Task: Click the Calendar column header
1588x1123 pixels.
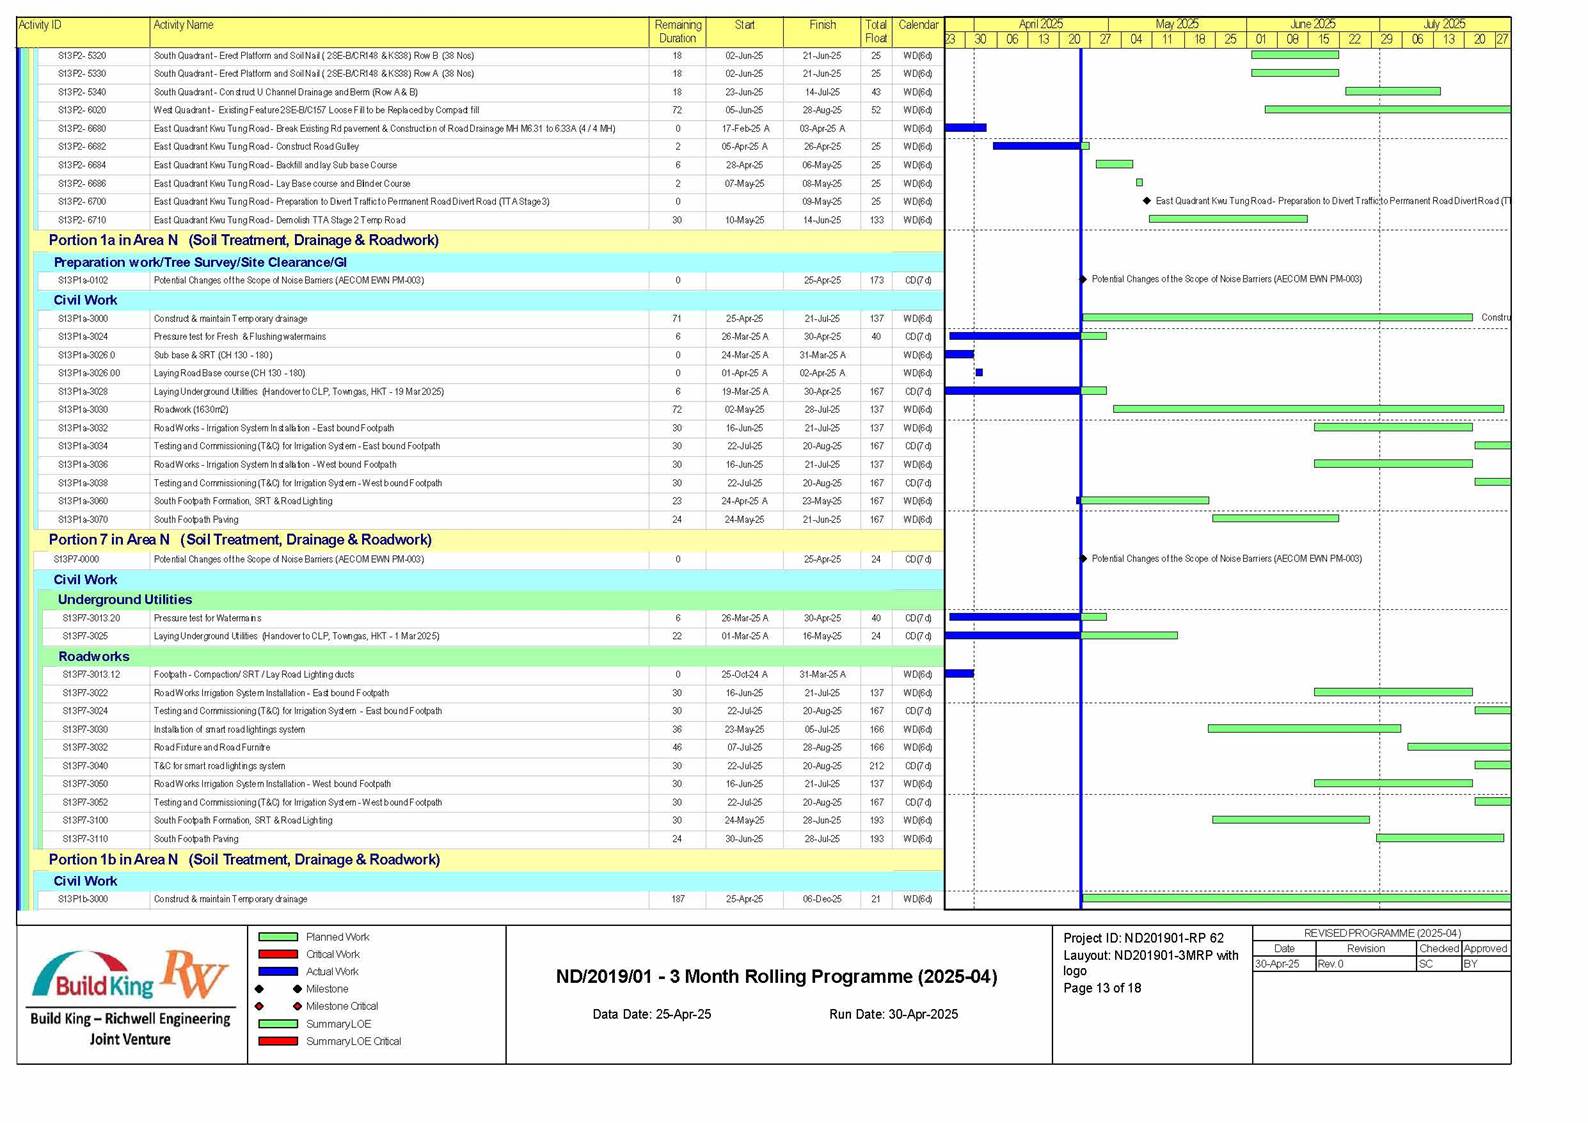Action: 917,31
